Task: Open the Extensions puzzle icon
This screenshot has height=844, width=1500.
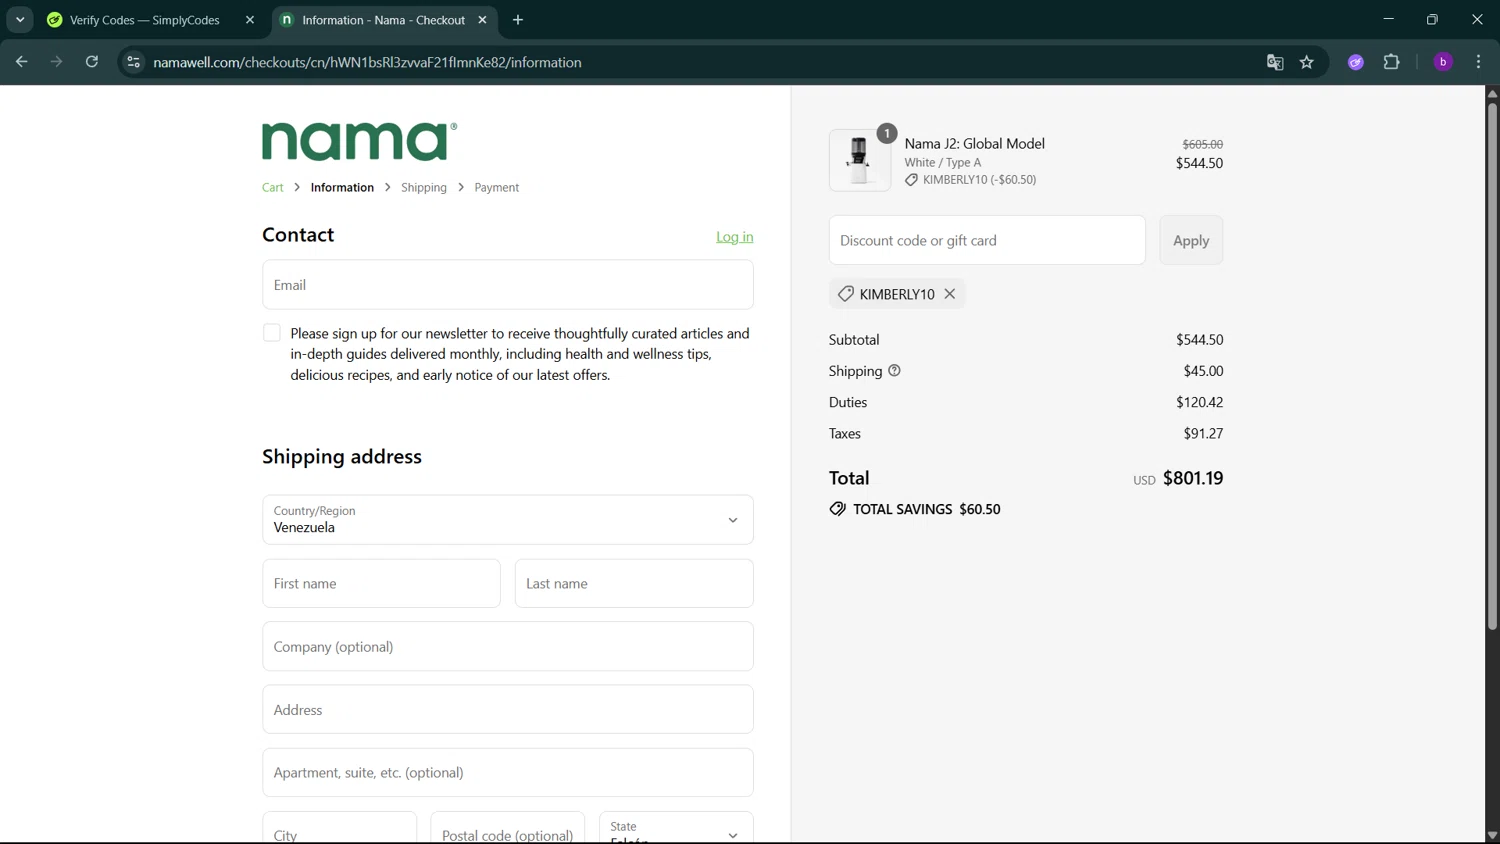Action: tap(1392, 62)
